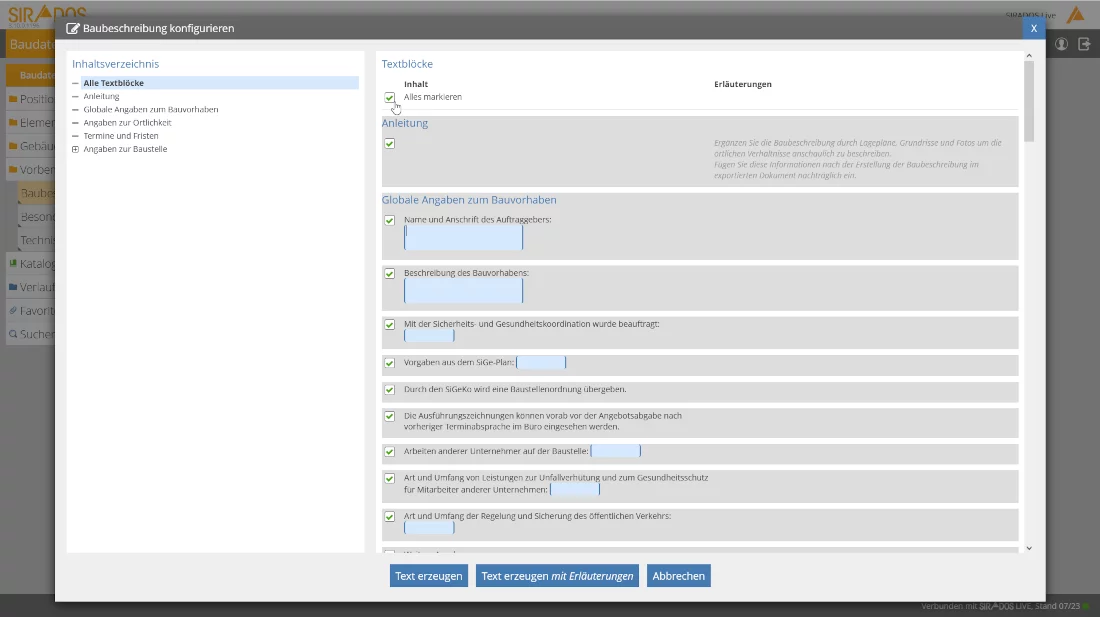Click the edit icon beside the dialog title
The image size is (1100, 617).
coord(73,29)
